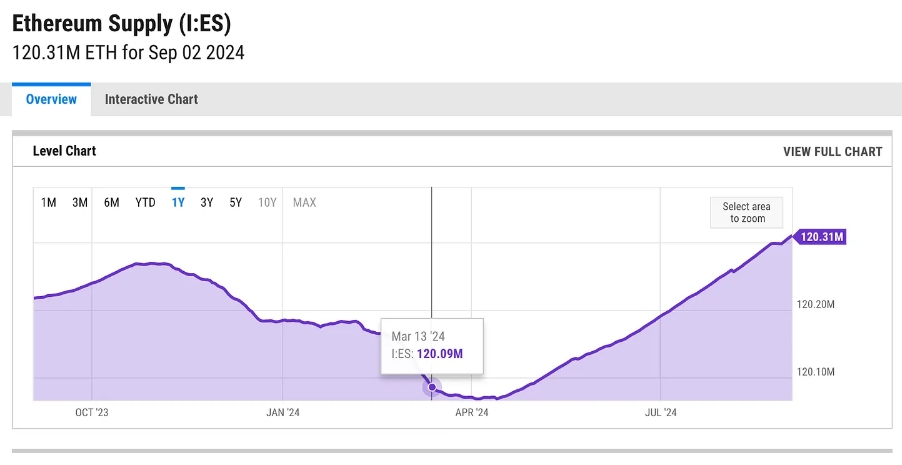Click the OCT '23 axis label
Viewport: 902px width, 465px height.
[91, 413]
